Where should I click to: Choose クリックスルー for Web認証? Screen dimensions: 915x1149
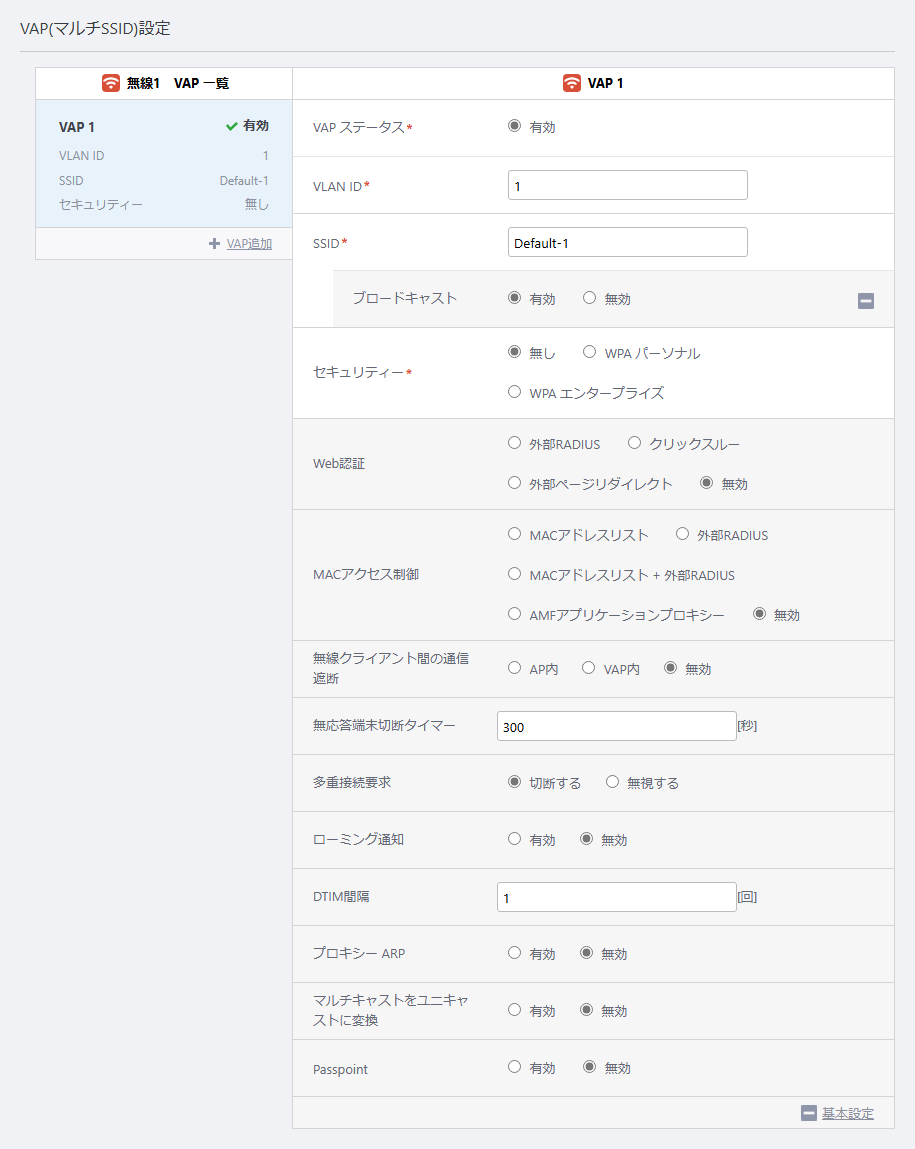634,443
